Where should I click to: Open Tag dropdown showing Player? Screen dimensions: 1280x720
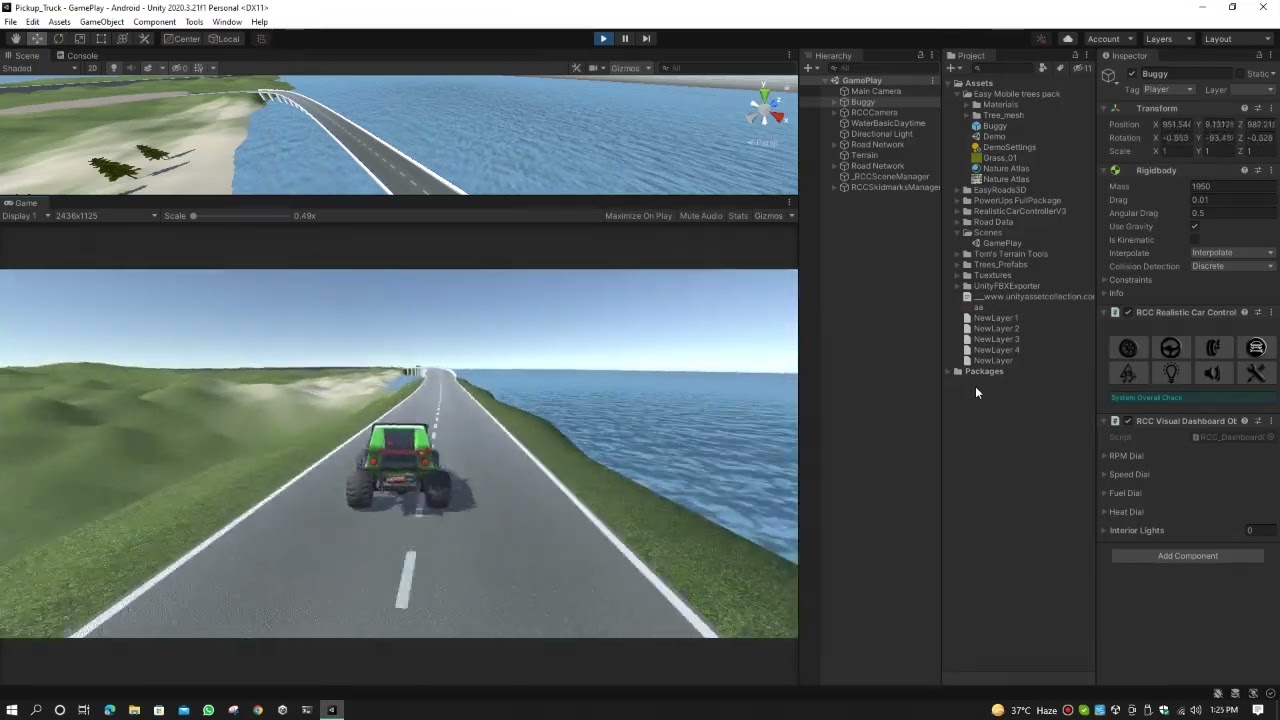pos(1168,90)
